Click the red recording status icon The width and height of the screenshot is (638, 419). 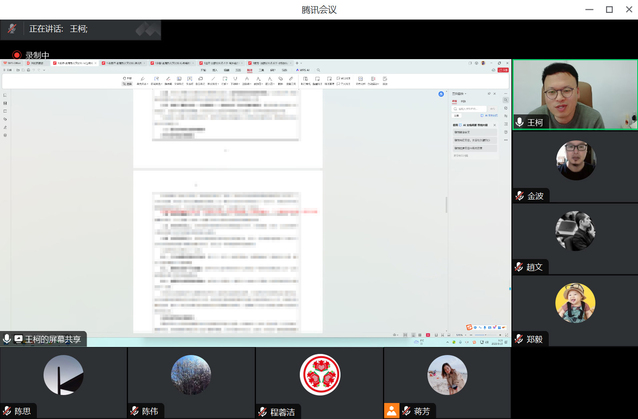pos(17,55)
